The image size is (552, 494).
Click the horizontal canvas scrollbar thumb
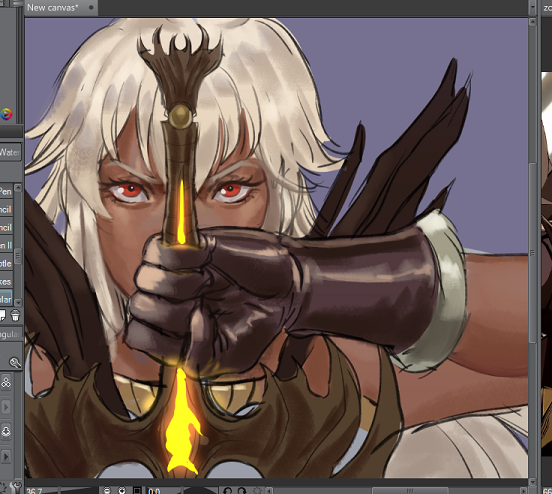410,490
